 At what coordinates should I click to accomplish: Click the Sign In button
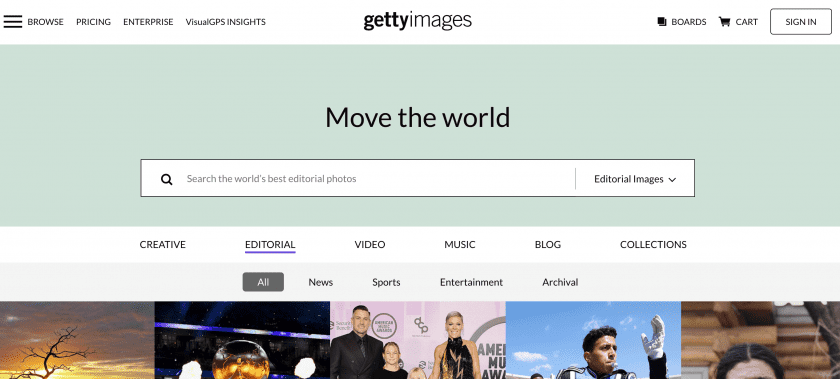(801, 22)
